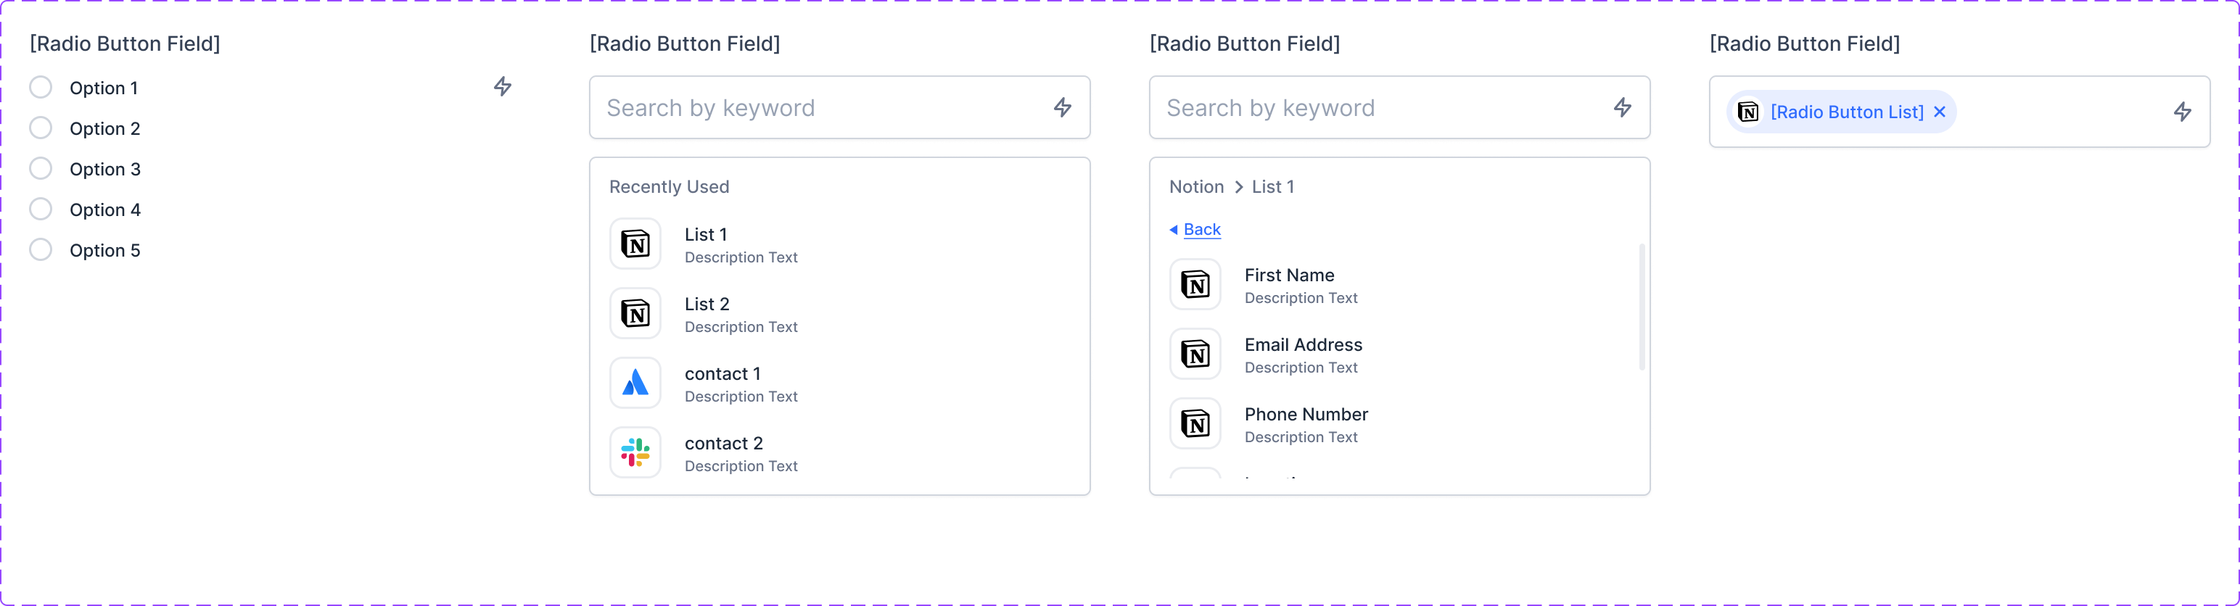Click the breadcrumb chevron after Notion
The height and width of the screenshot is (606, 2240).
1239,187
